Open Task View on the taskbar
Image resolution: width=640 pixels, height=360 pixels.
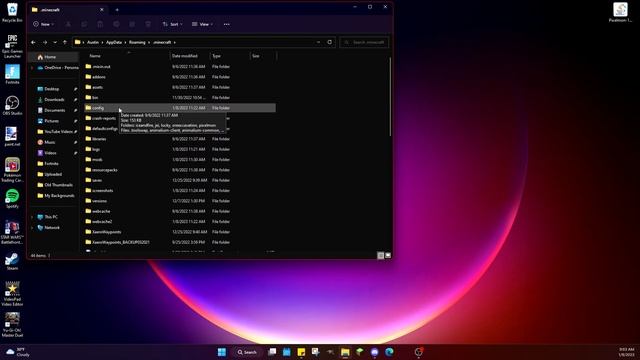pyautogui.click(x=272, y=352)
